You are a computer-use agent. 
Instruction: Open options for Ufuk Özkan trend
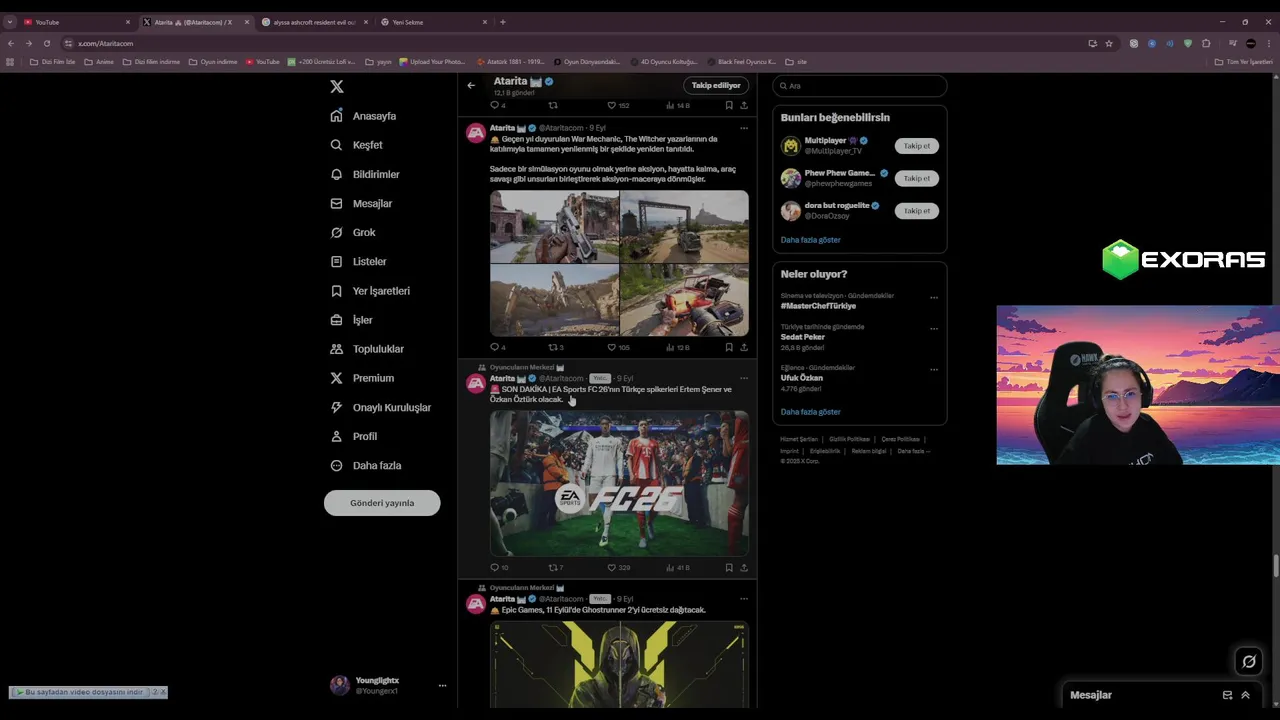click(x=934, y=369)
